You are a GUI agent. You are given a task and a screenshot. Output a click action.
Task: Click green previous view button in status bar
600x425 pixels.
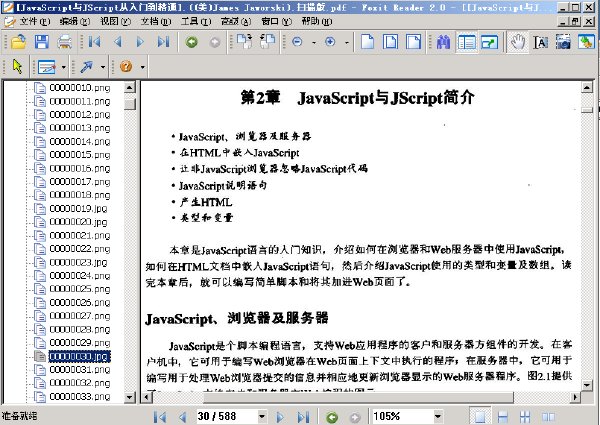[x=332, y=417]
